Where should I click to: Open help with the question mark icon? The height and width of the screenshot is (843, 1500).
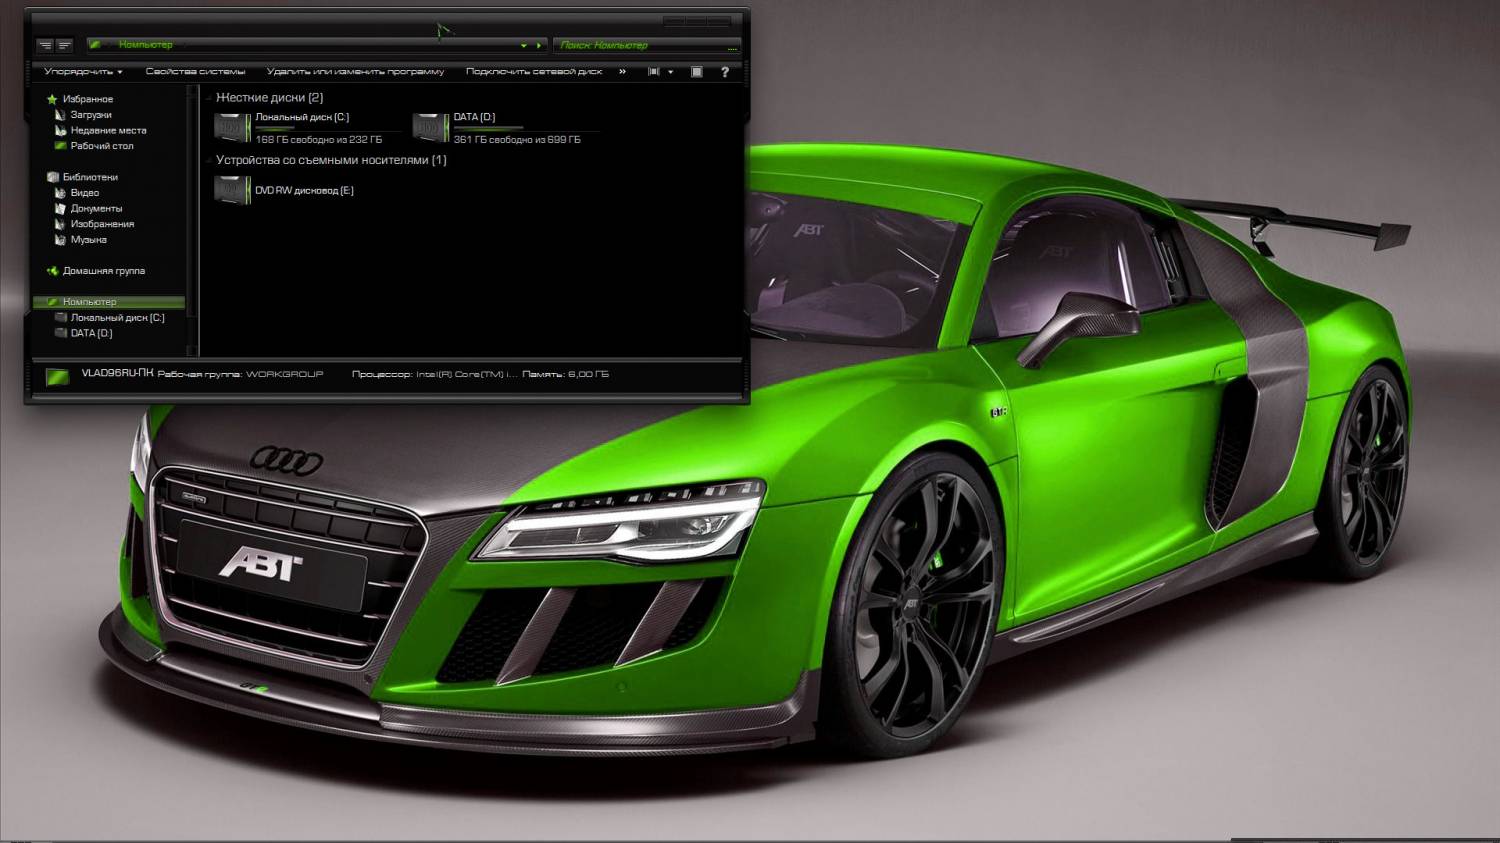(x=725, y=72)
